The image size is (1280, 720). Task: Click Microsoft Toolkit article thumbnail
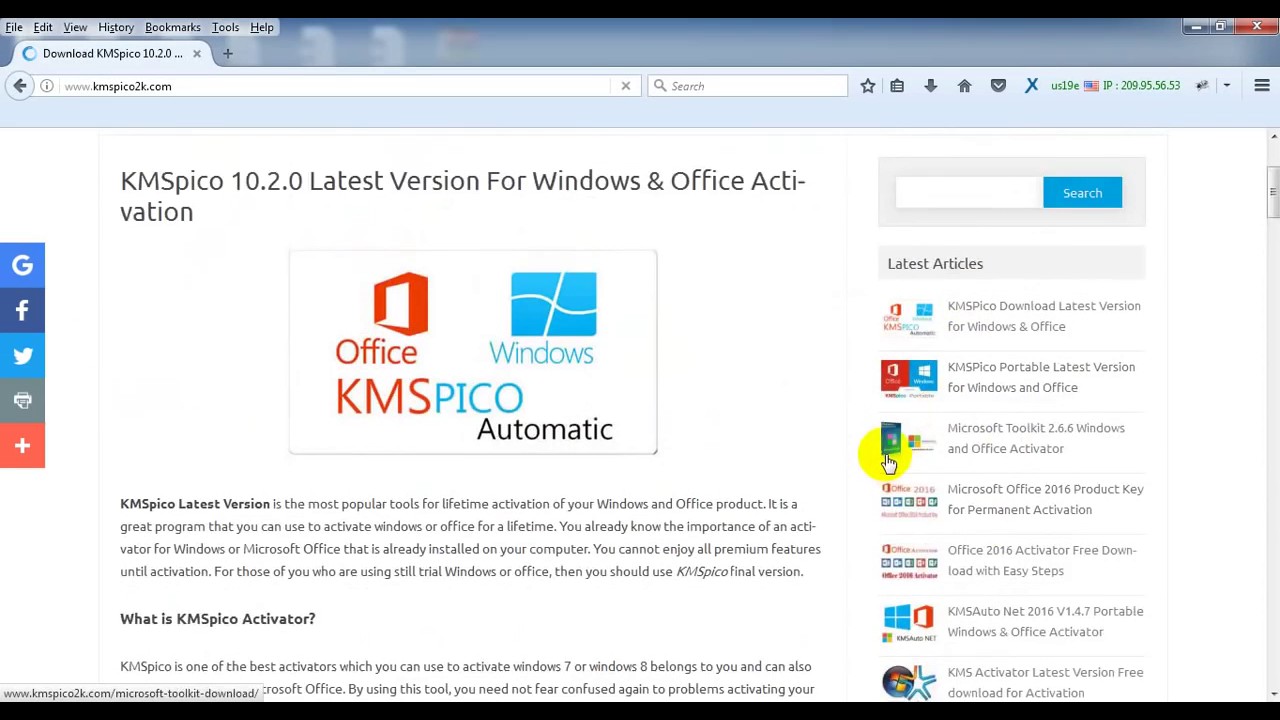(x=909, y=439)
